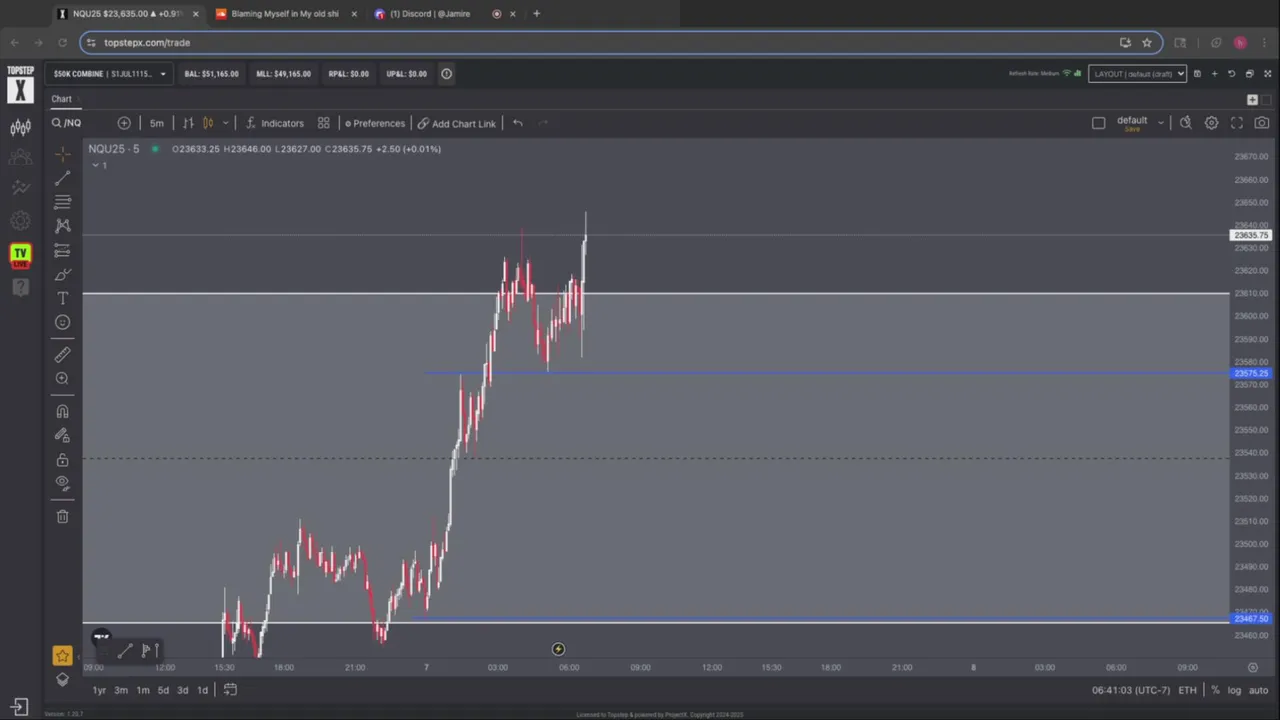Switch to the Chart tab
The height and width of the screenshot is (720, 1280).
(62, 99)
